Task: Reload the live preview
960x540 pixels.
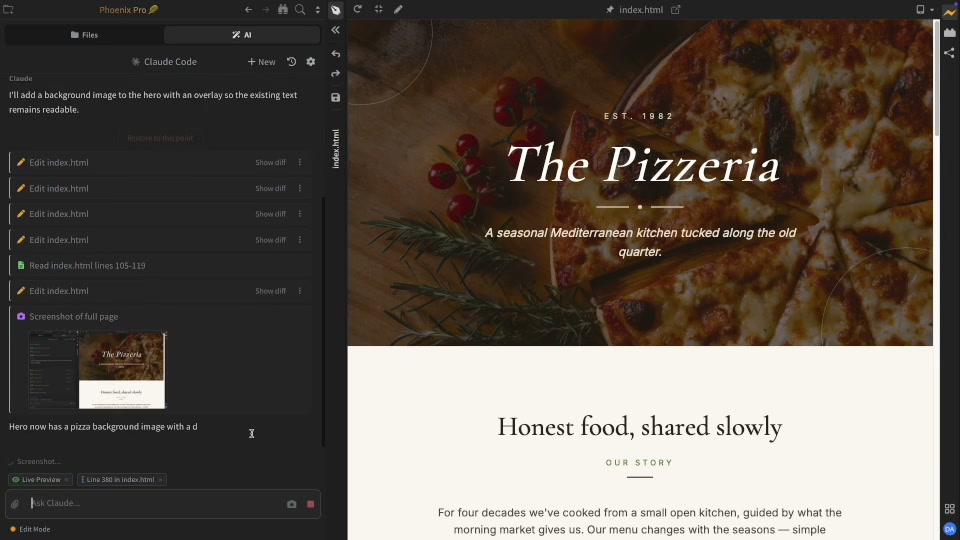Action: tap(358, 9)
